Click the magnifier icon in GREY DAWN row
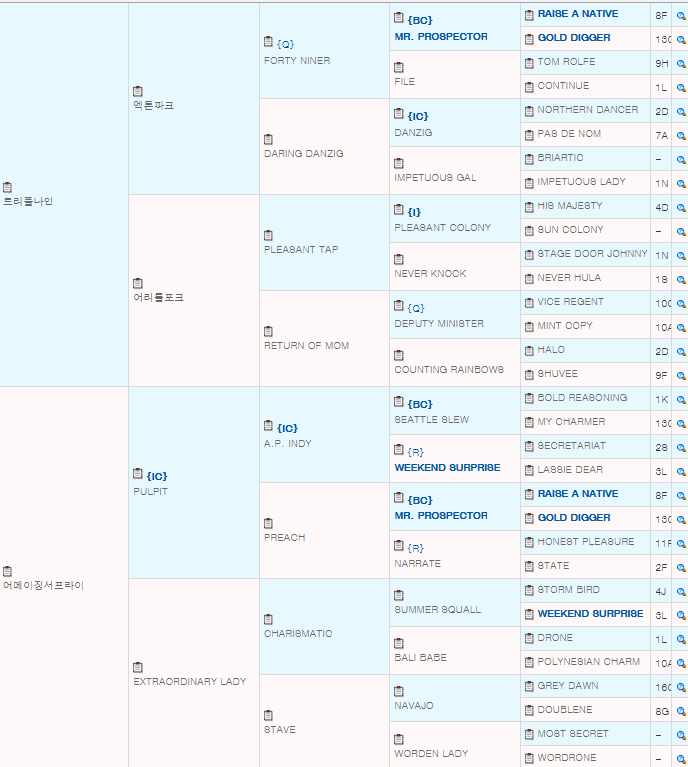 [x=681, y=687]
